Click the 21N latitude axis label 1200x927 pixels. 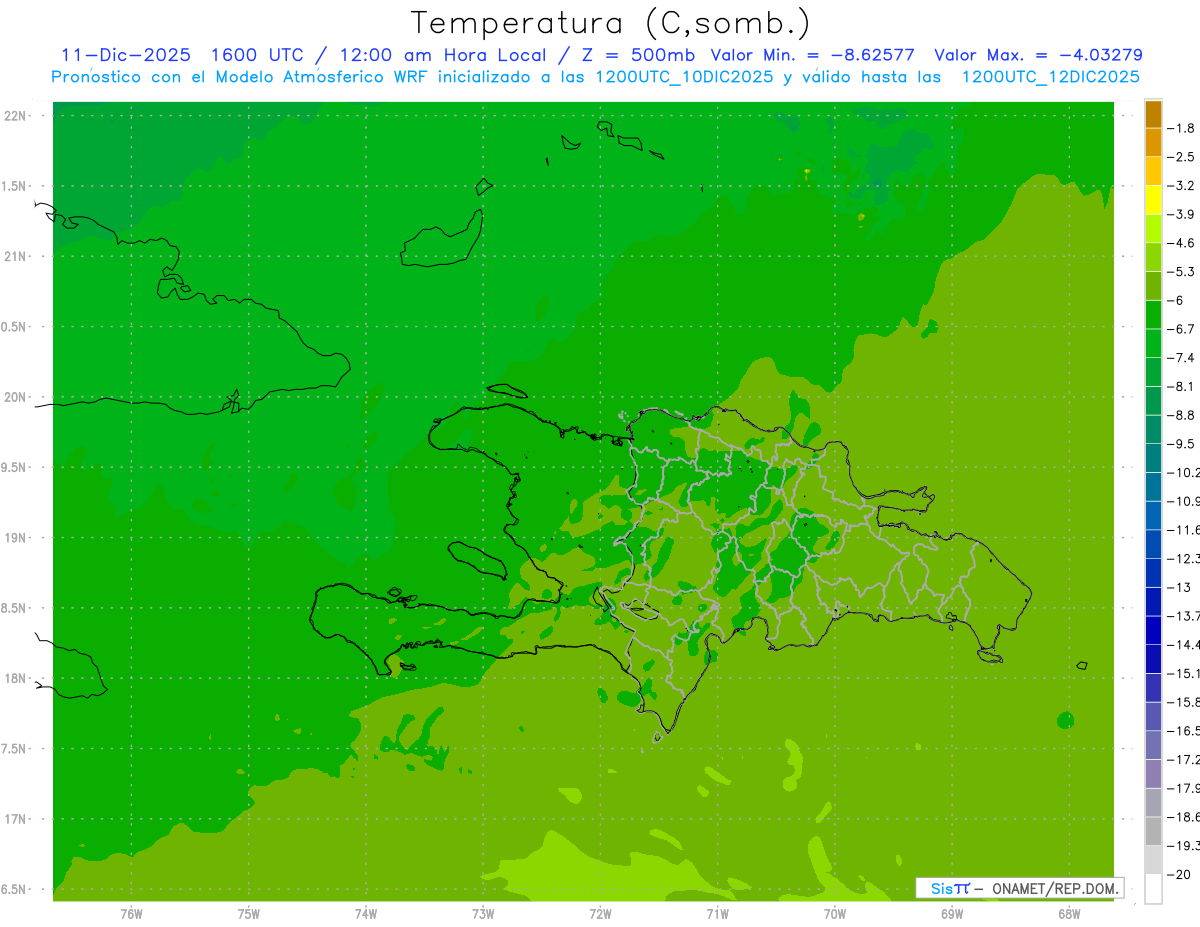pos(15,256)
